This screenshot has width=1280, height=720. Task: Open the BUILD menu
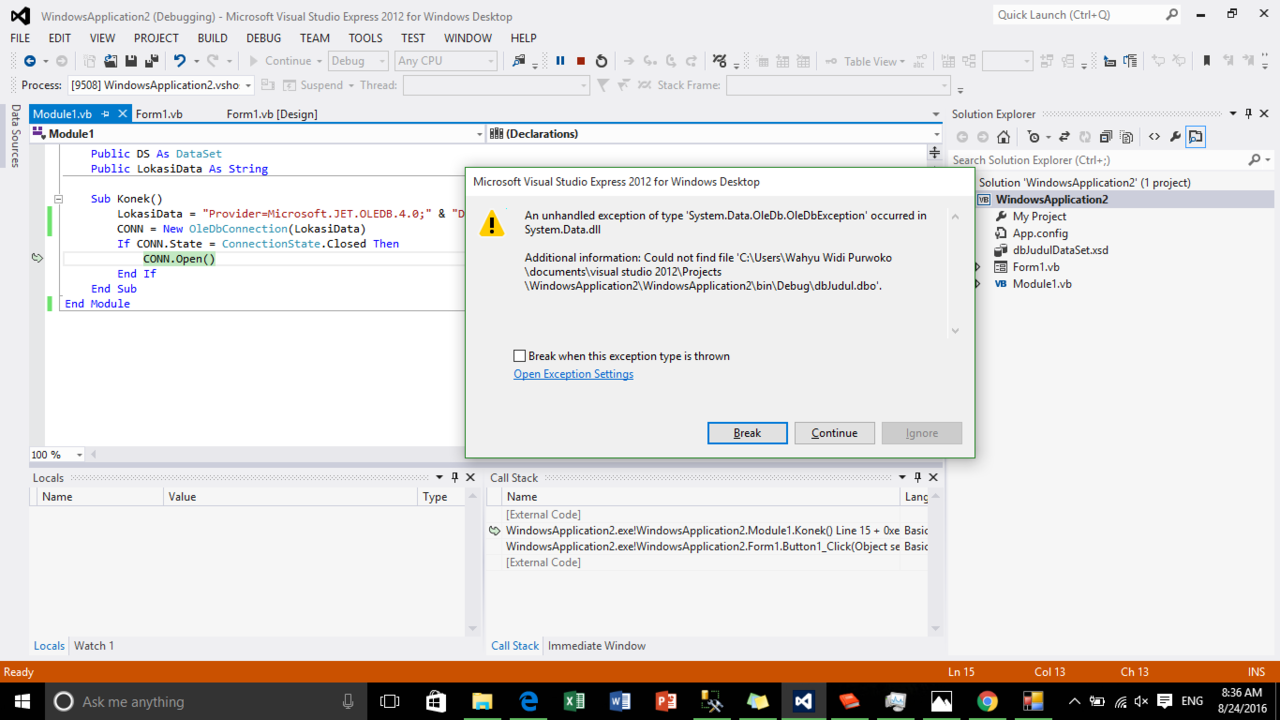point(212,38)
